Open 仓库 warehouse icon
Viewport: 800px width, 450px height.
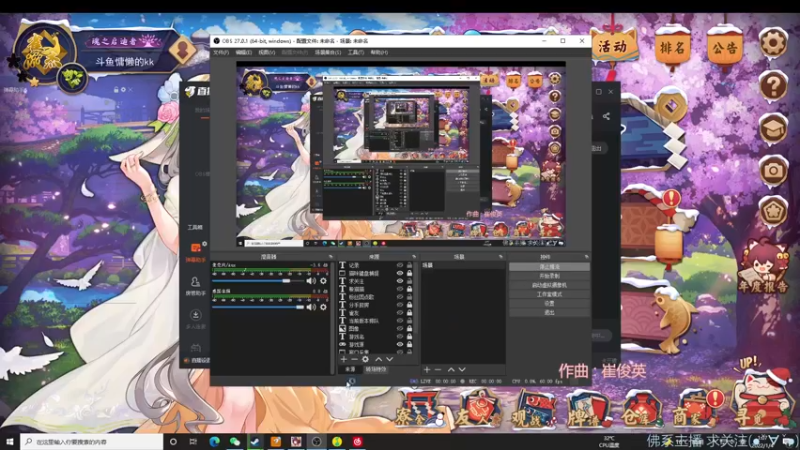point(641,410)
